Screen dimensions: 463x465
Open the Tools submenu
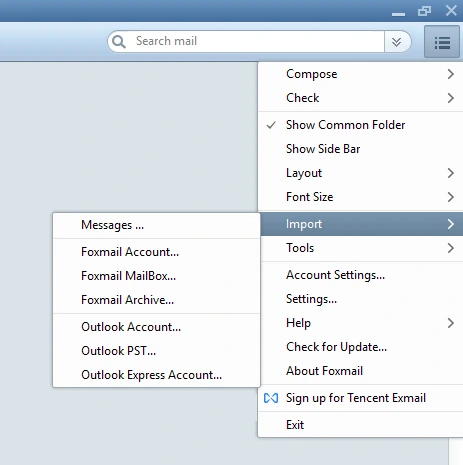(362, 248)
